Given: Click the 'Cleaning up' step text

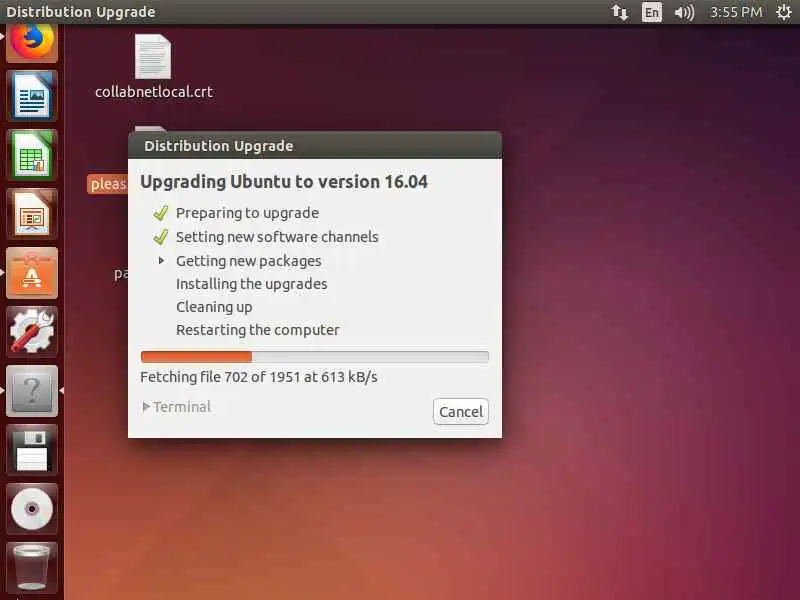Looking at the screenshot, I should (214, 307).
